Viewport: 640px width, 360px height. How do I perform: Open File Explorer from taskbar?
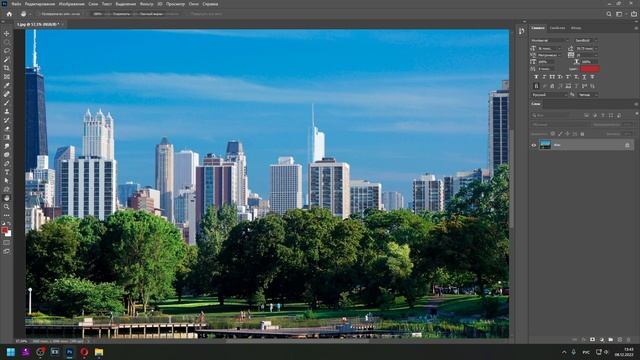click(x=99, y=352)
